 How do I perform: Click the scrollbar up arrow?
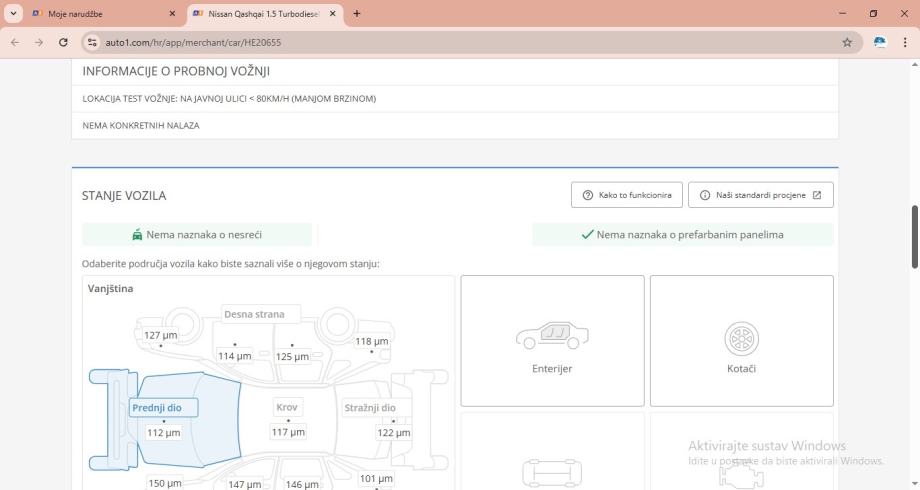pyautogui.click(x=915, y=63)
